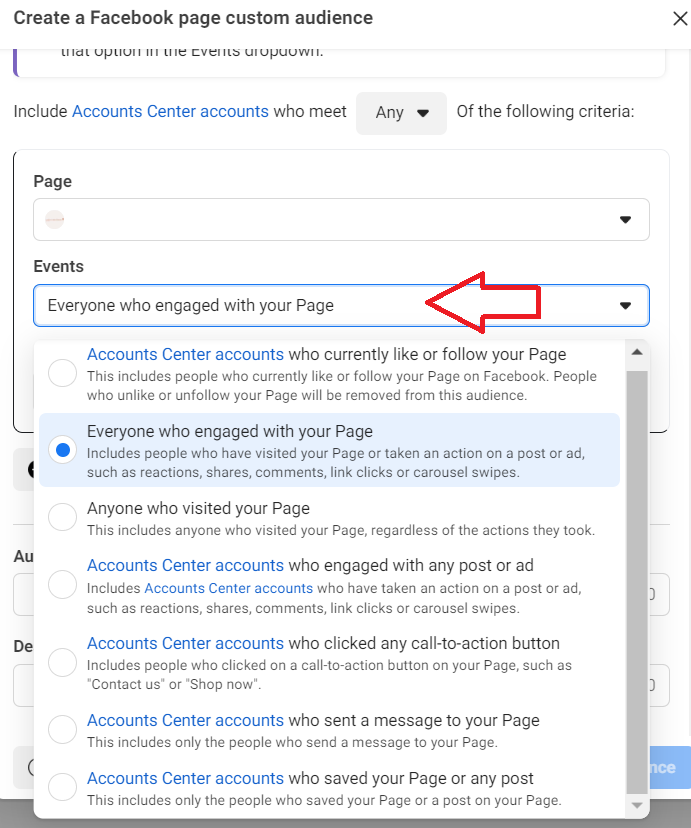Click scroll-down arrow of events list
691x828 pixels.
click(x=637, y=805)
